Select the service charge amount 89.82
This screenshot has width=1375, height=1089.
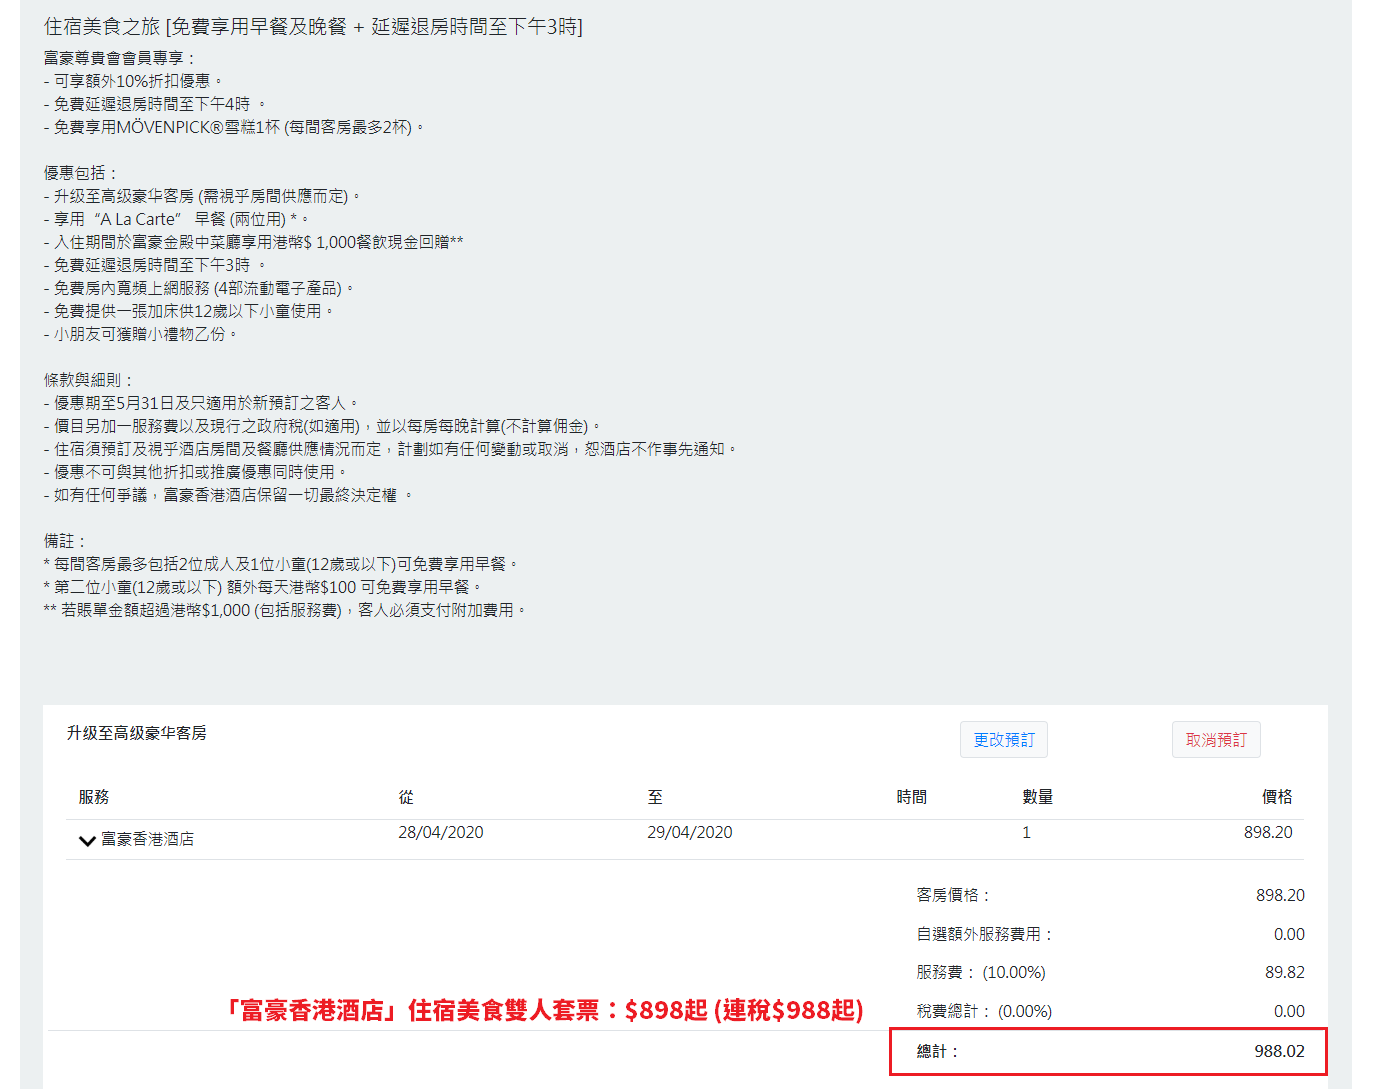(1285, 972)
